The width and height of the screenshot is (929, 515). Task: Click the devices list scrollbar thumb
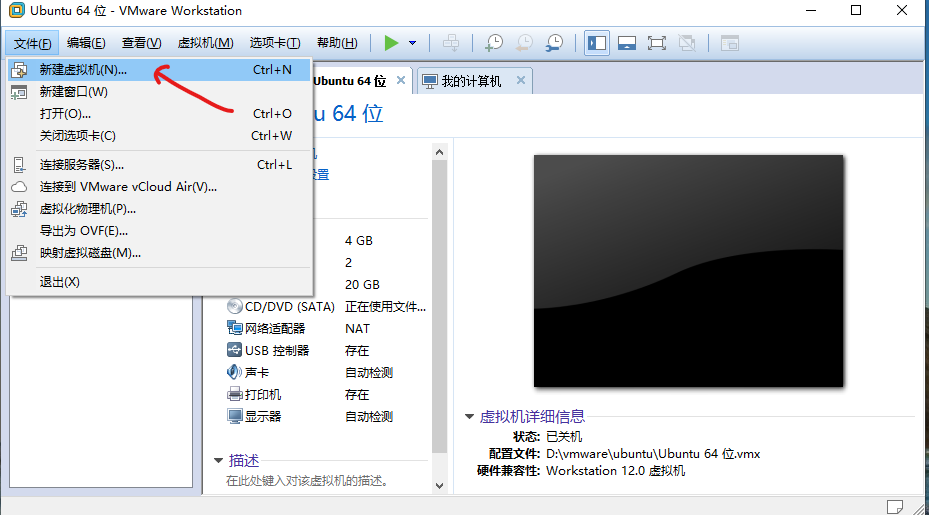439,306
